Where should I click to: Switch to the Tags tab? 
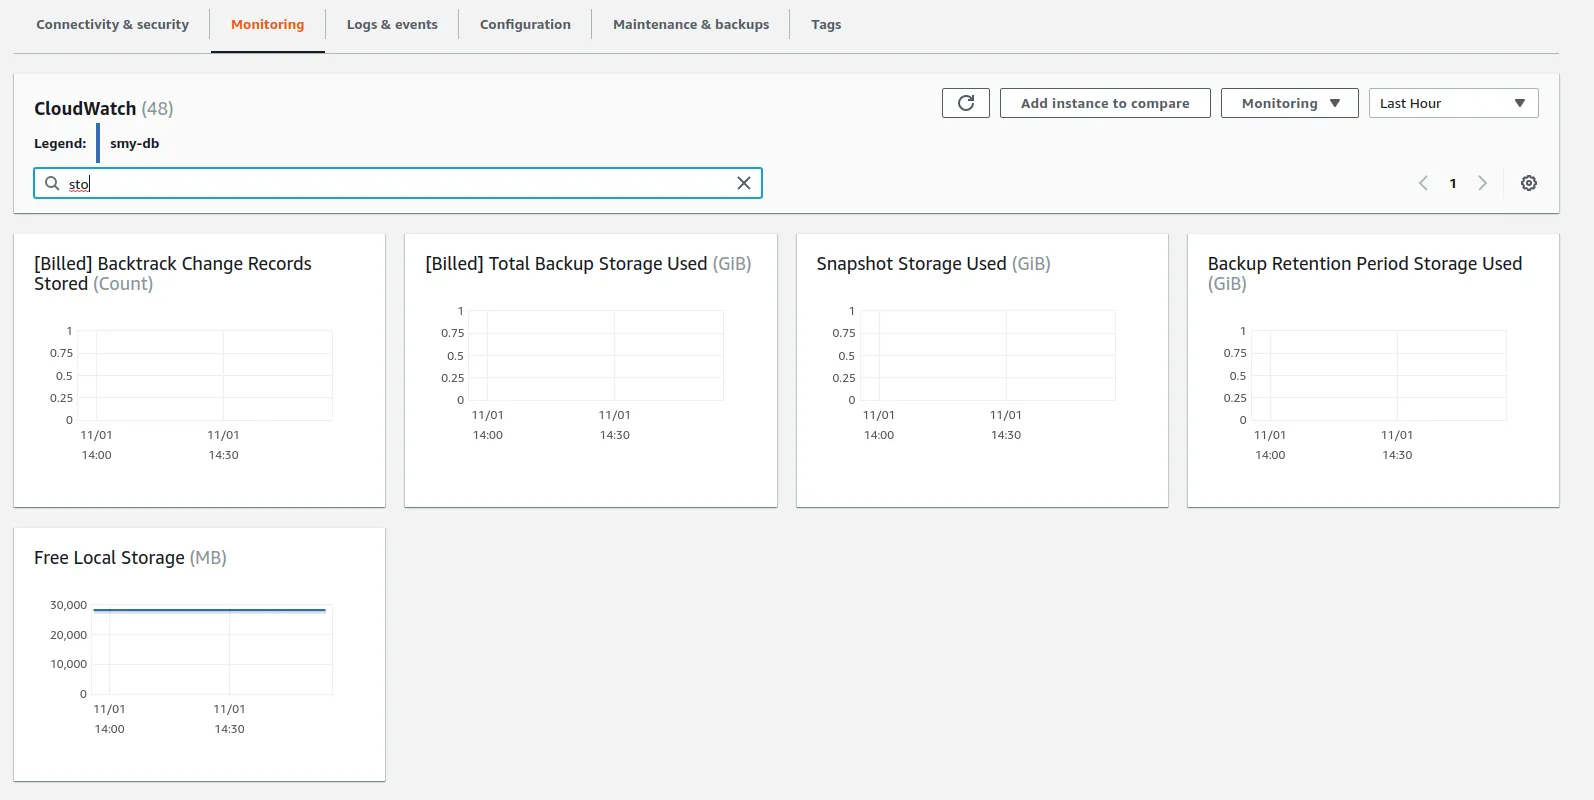pos(826,24)
